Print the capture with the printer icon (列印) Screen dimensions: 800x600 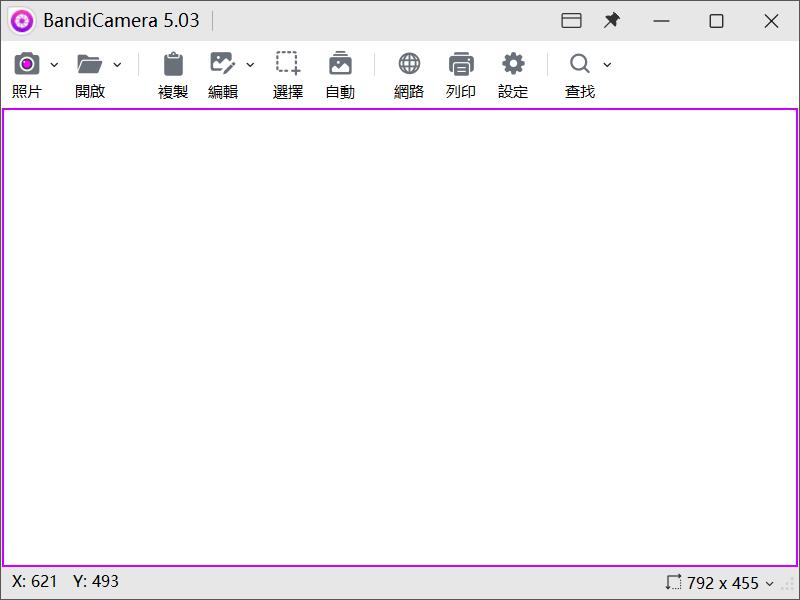click(x=461, y=65)
